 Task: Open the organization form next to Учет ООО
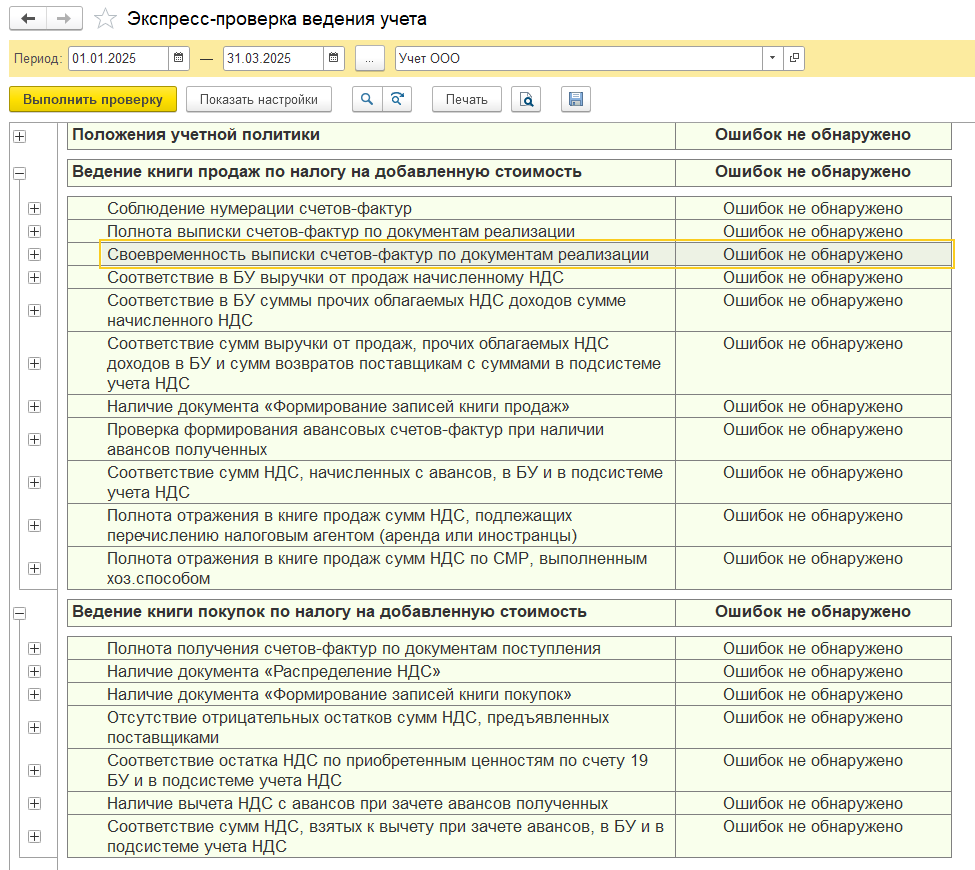tap(794, 59)
